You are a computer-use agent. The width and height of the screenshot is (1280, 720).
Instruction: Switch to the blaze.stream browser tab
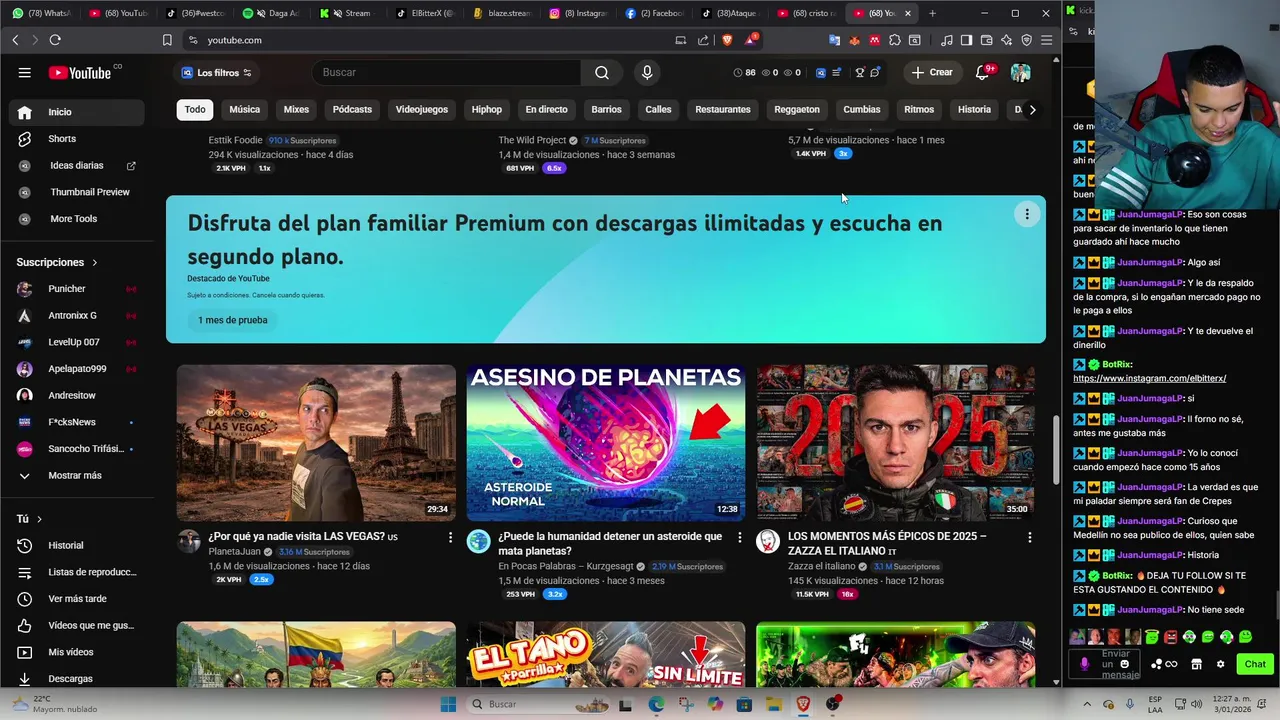[501, 13]
